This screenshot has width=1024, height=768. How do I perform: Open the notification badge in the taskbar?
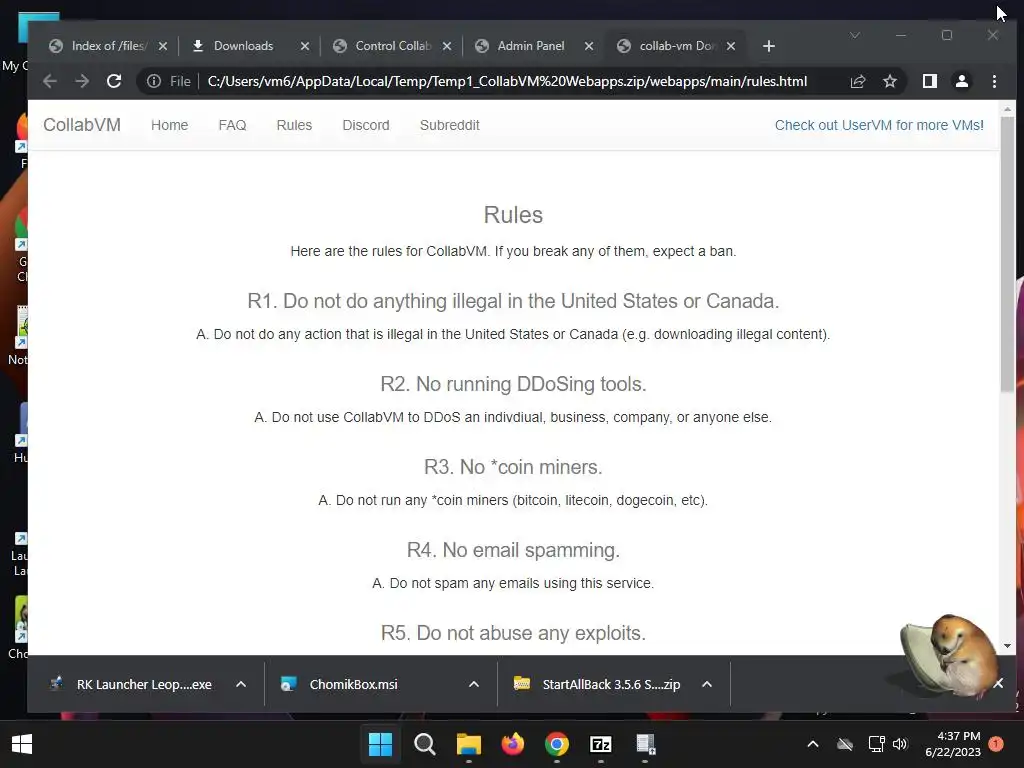pos(996,744)
